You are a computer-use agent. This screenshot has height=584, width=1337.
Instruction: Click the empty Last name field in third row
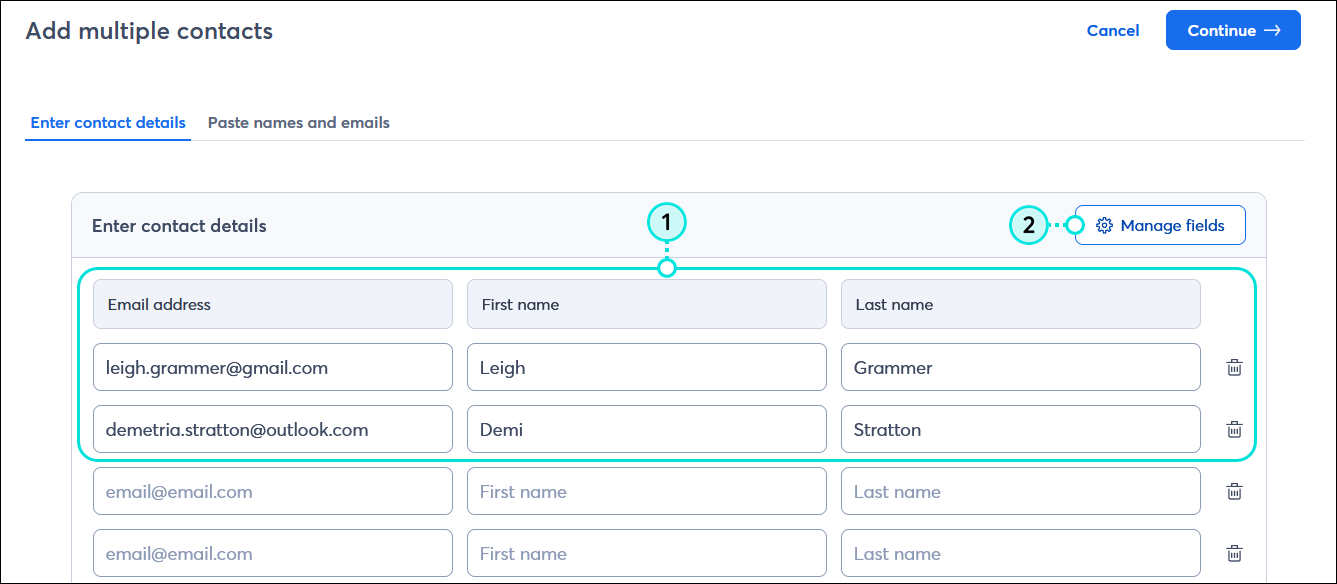1021,492
